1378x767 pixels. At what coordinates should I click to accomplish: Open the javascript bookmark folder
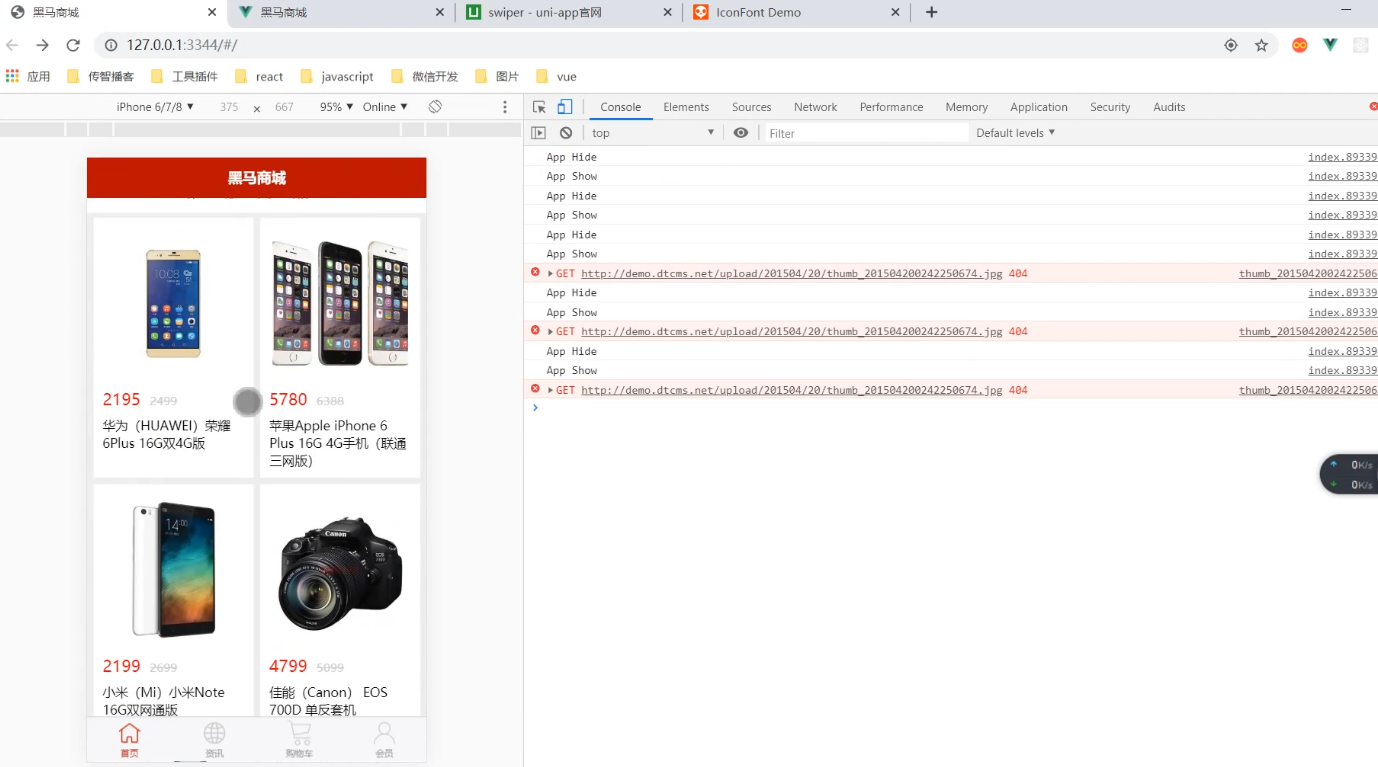pos(337,76)
